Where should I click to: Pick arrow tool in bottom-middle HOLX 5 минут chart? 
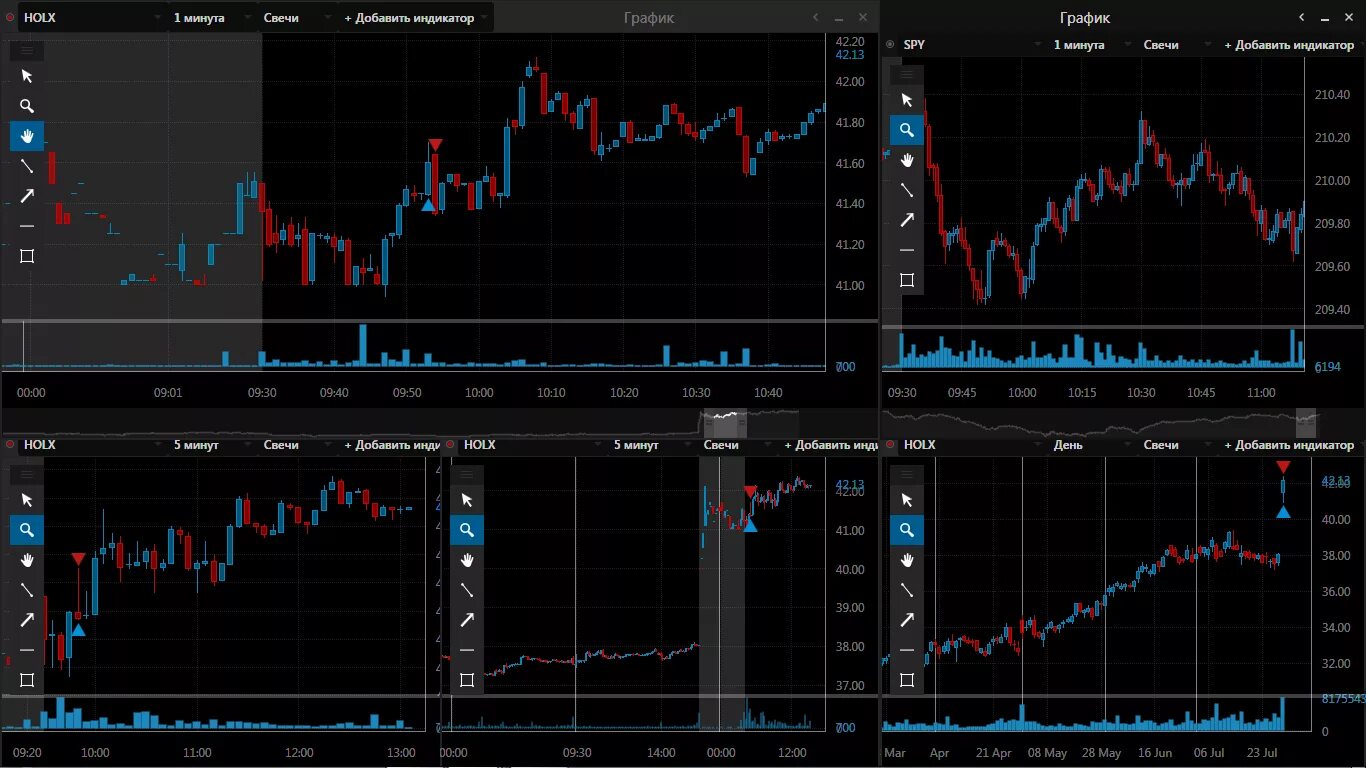[467, 620]
